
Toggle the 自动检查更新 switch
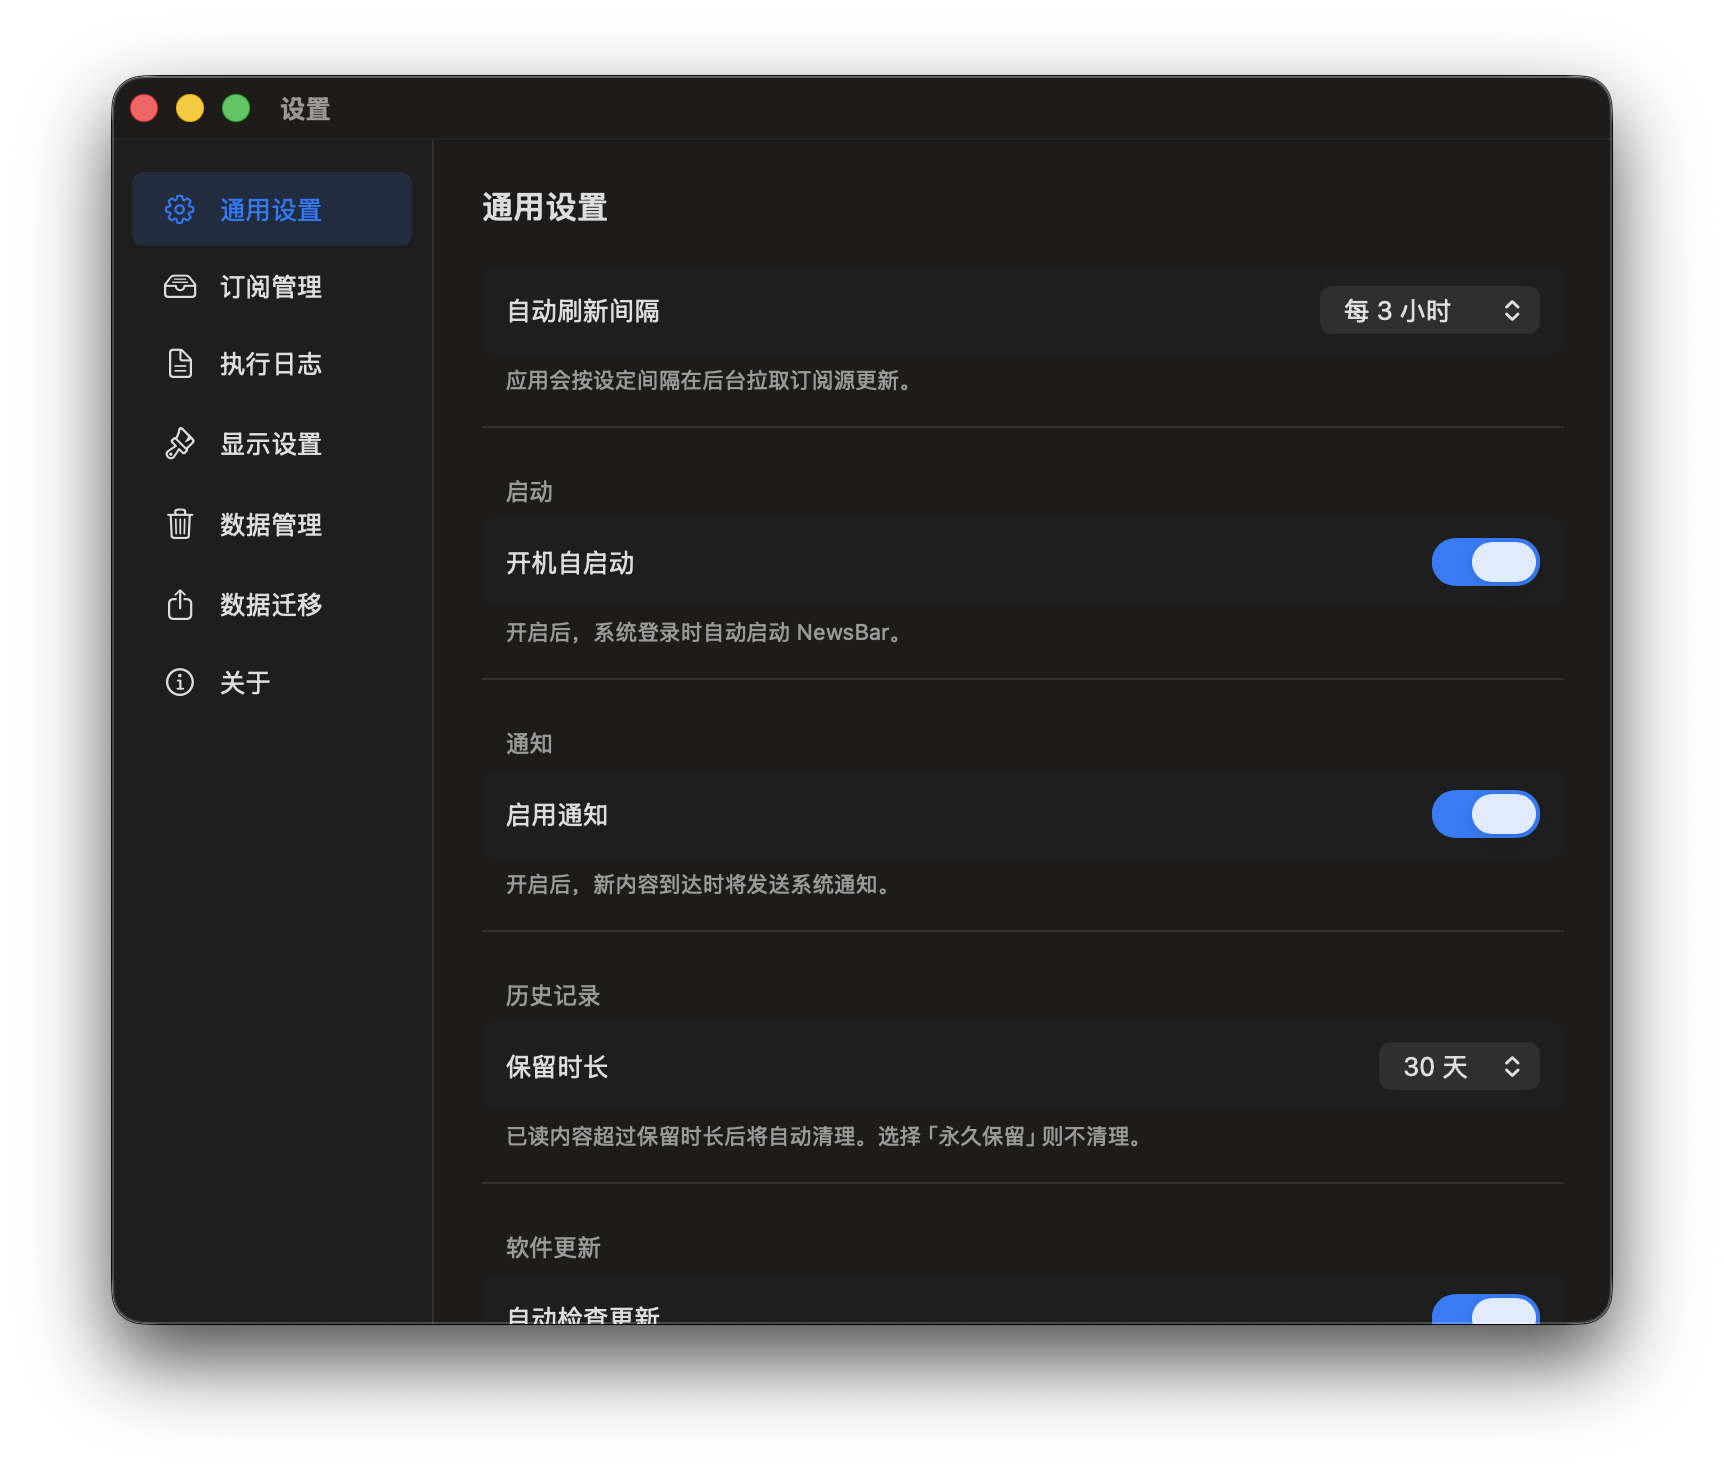1485,1309
